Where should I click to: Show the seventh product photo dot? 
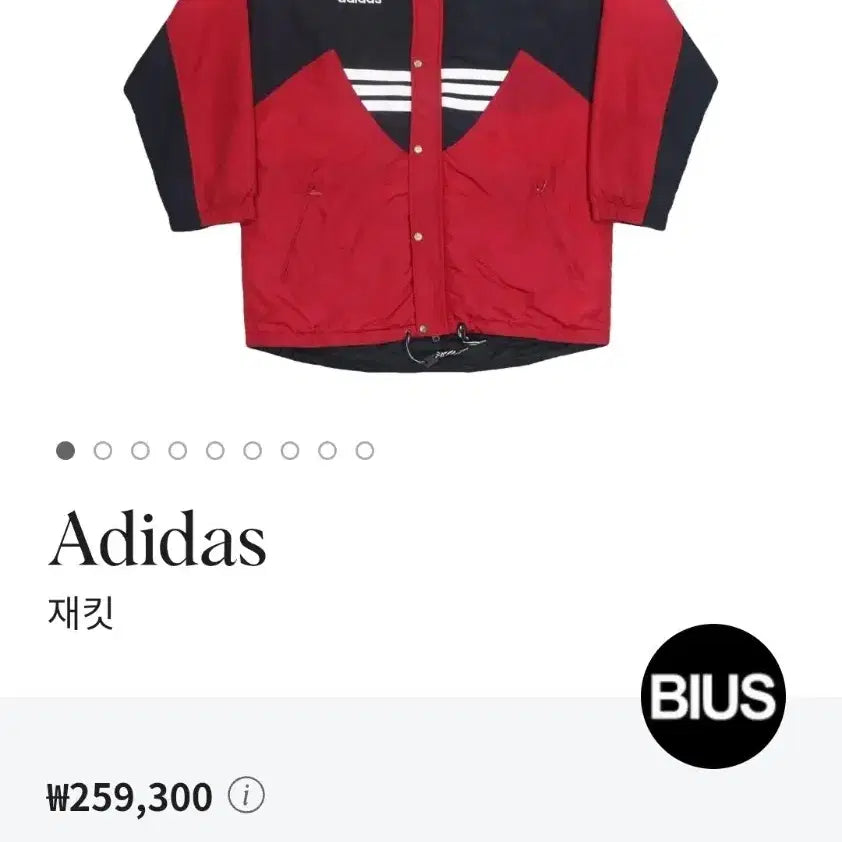coord(290,451)
